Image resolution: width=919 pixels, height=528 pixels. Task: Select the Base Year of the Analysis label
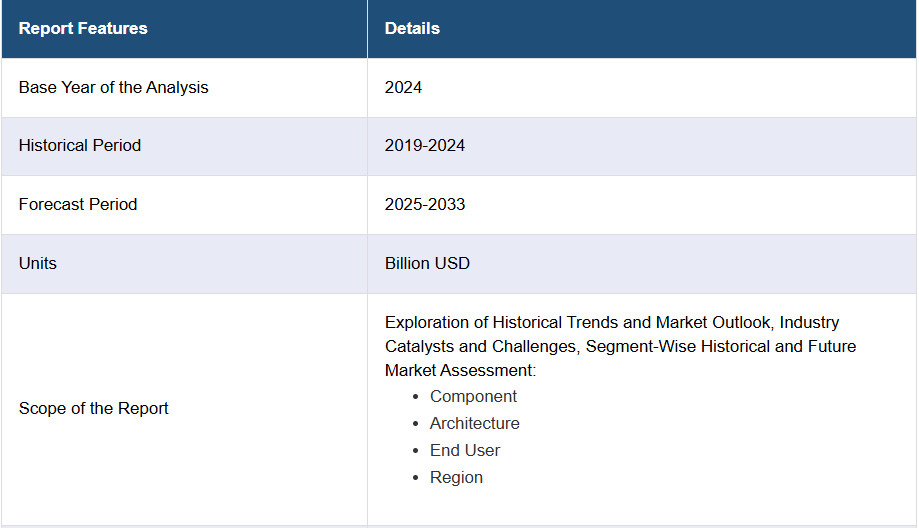coord(113,87)
